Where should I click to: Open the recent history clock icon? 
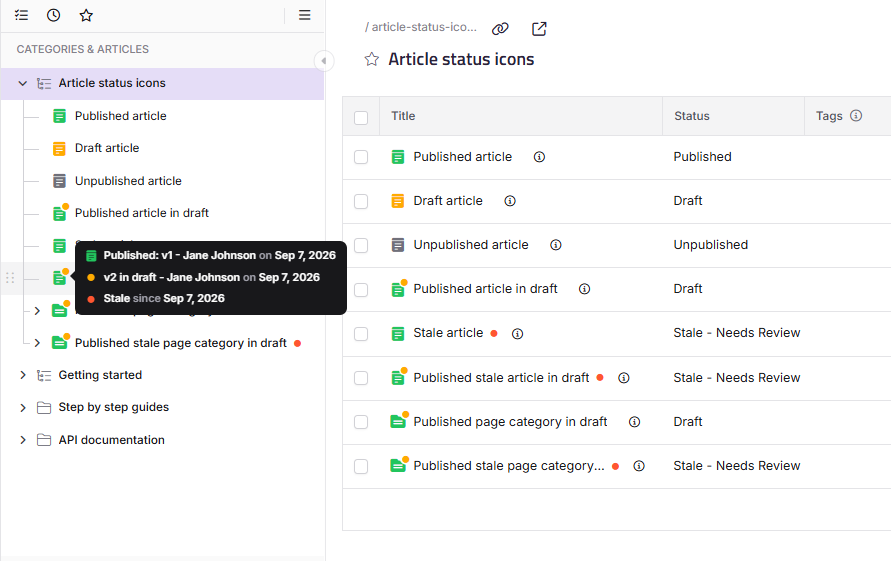53,15
